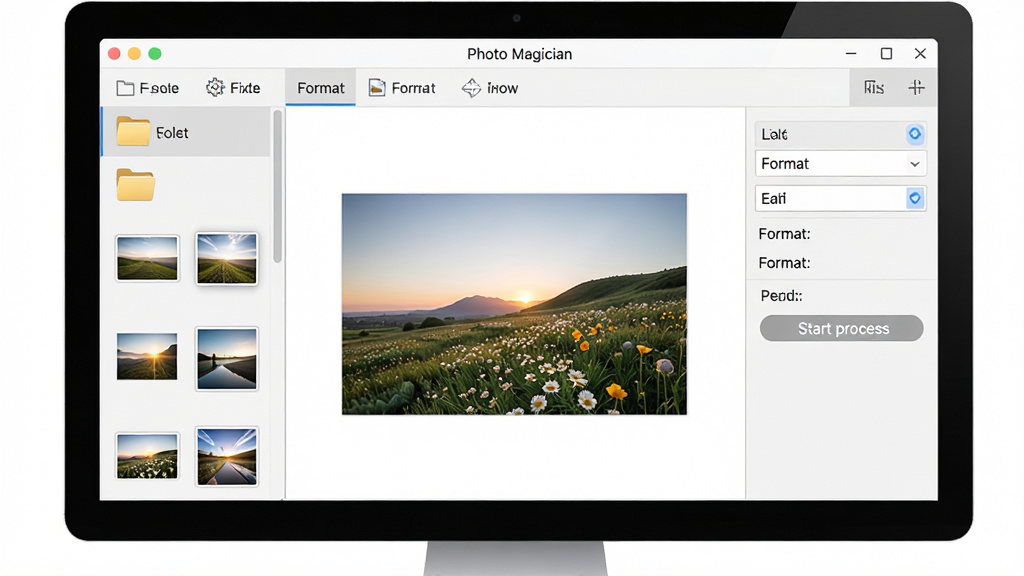Viewport: 1024px width, 576px height.
Task: Select the green hills sunrise thumbnail
Action: (x=147, y=259)
